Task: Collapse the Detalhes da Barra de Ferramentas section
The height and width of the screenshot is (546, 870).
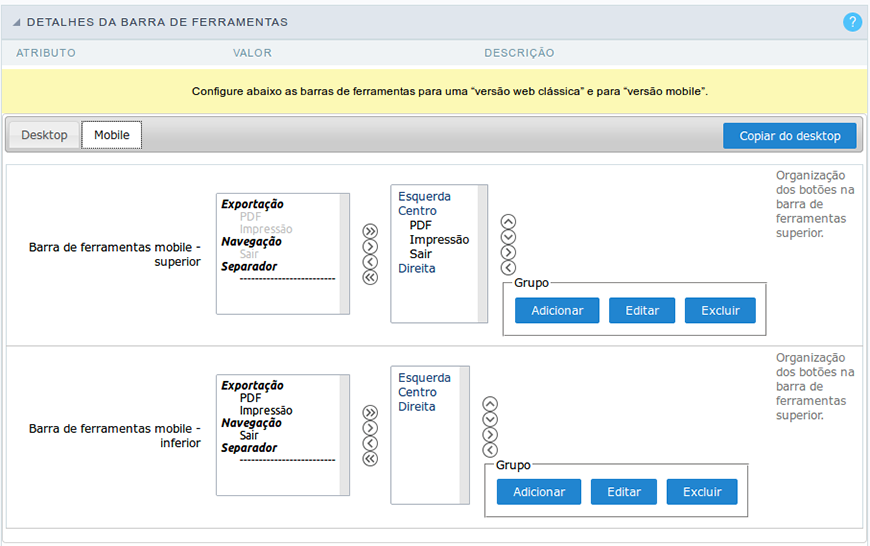Action: coord(17,23)
